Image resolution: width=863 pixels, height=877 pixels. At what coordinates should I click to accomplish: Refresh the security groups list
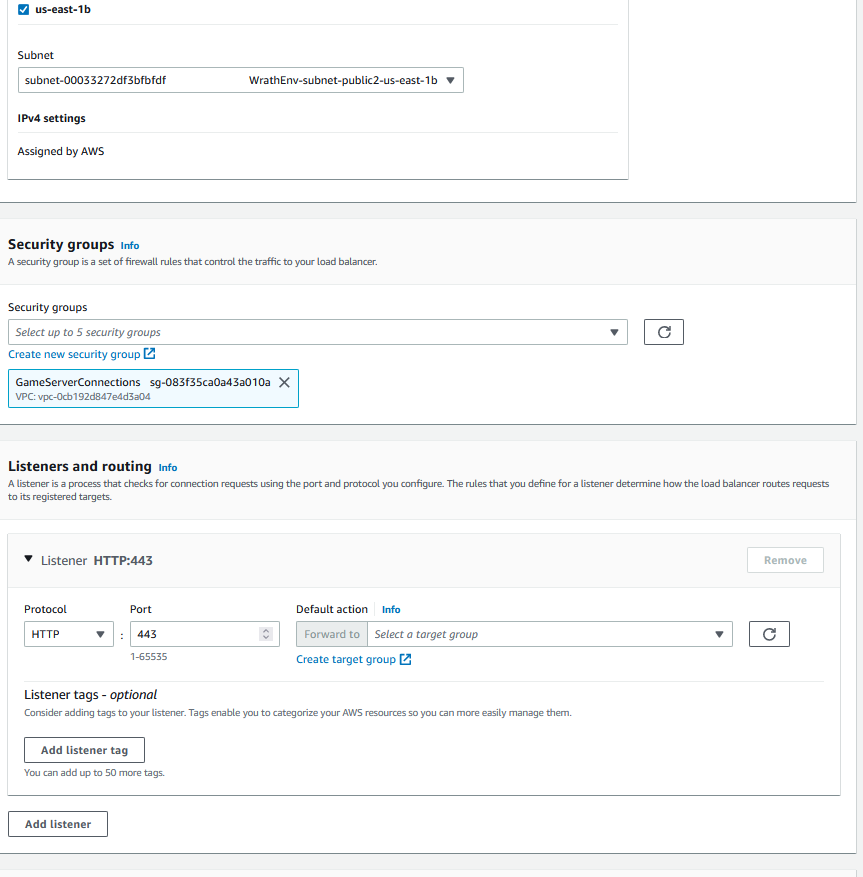663,332
